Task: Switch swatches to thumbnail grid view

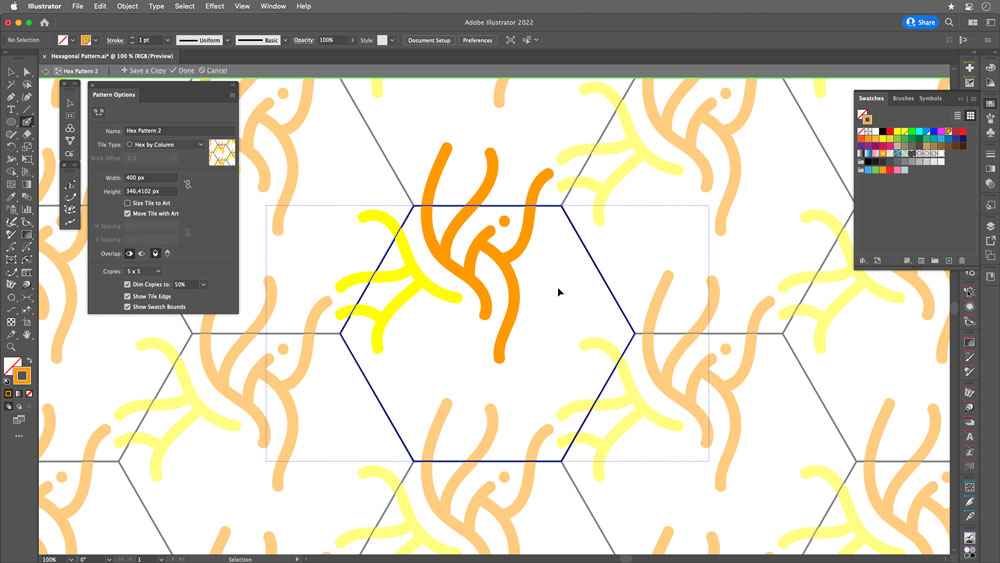Action: pos(970,115)
